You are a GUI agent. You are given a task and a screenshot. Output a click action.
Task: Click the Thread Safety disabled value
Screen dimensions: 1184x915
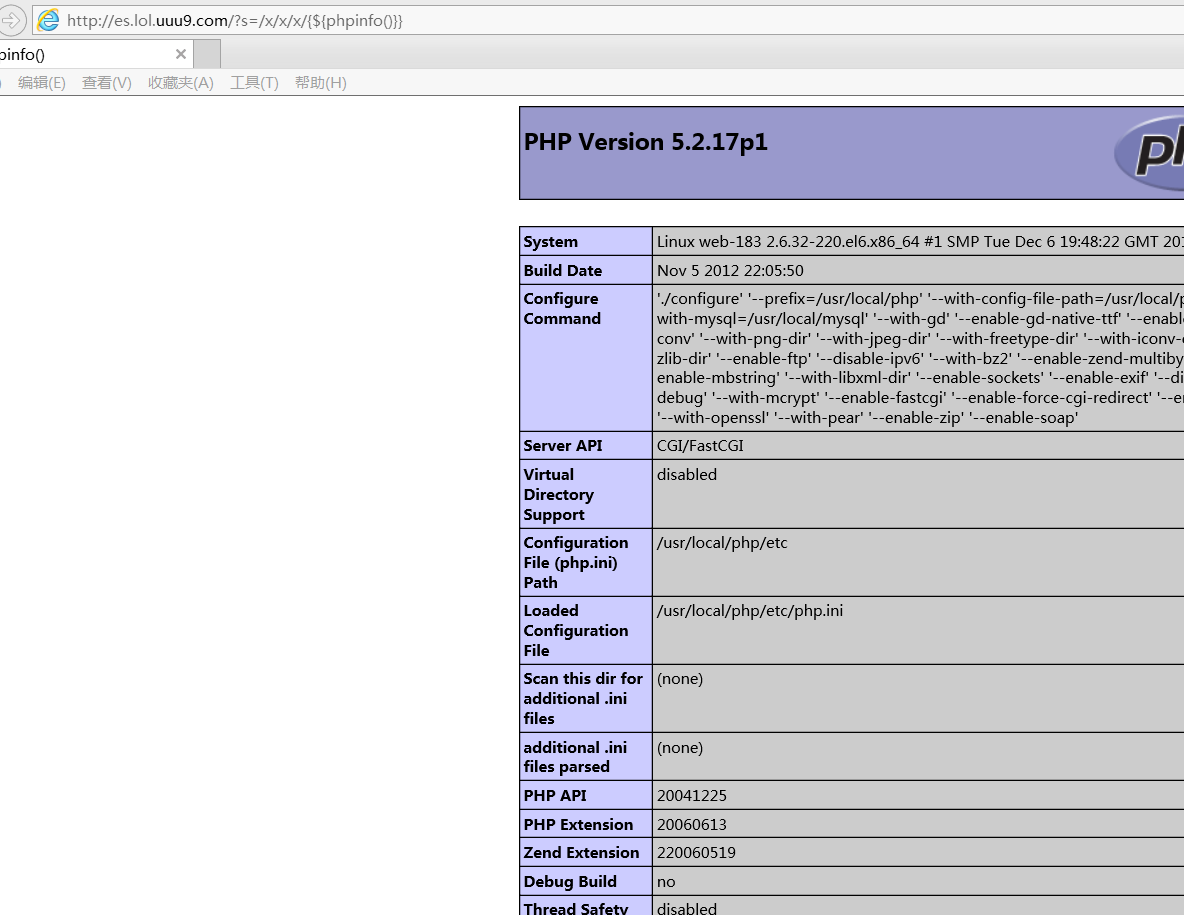click(686, 907)
